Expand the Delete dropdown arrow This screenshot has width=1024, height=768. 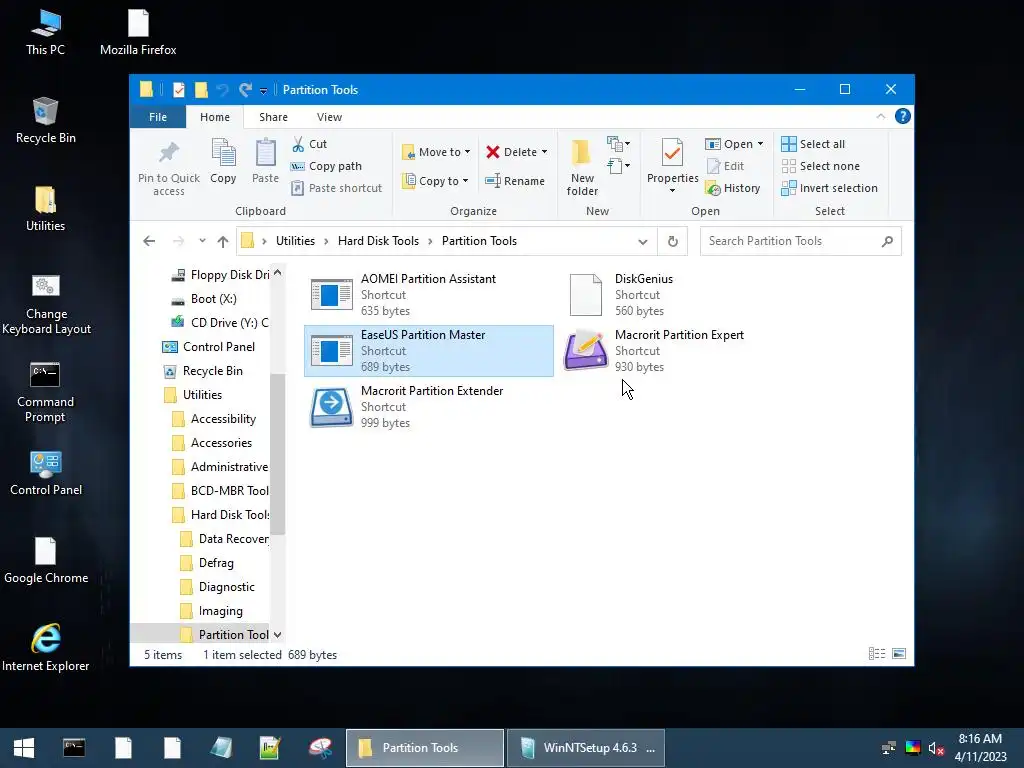[544, 152]
